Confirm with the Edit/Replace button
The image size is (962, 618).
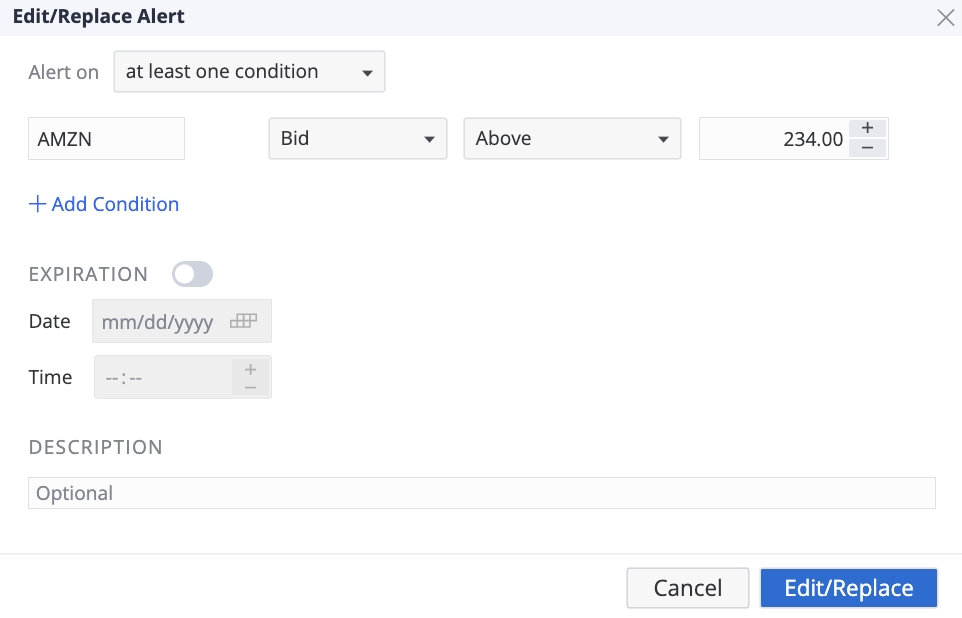(x=848, y=588)
